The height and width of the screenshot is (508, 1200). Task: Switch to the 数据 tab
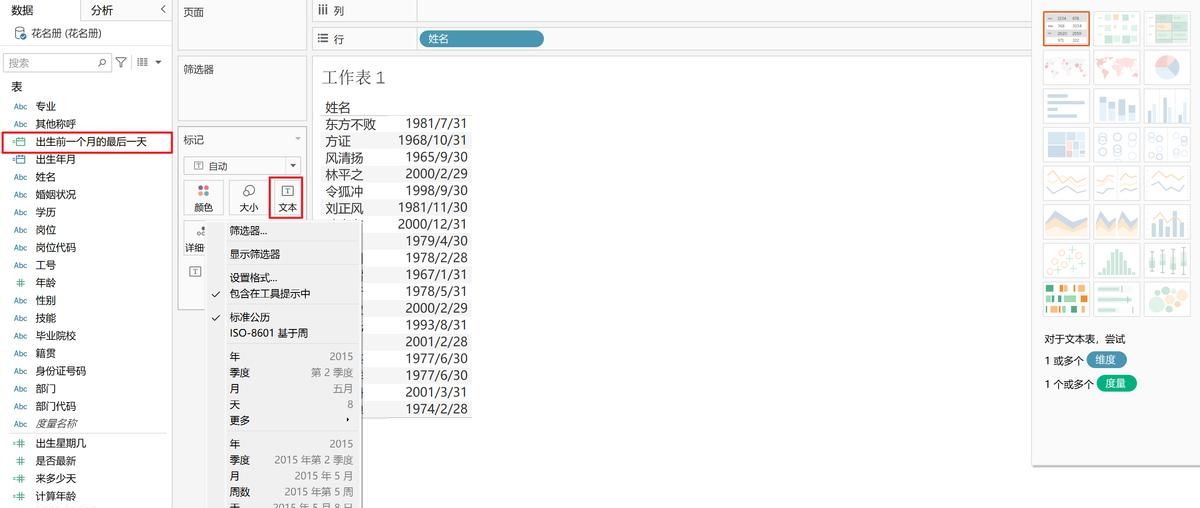pyautogui.click(x=22, y=10)
